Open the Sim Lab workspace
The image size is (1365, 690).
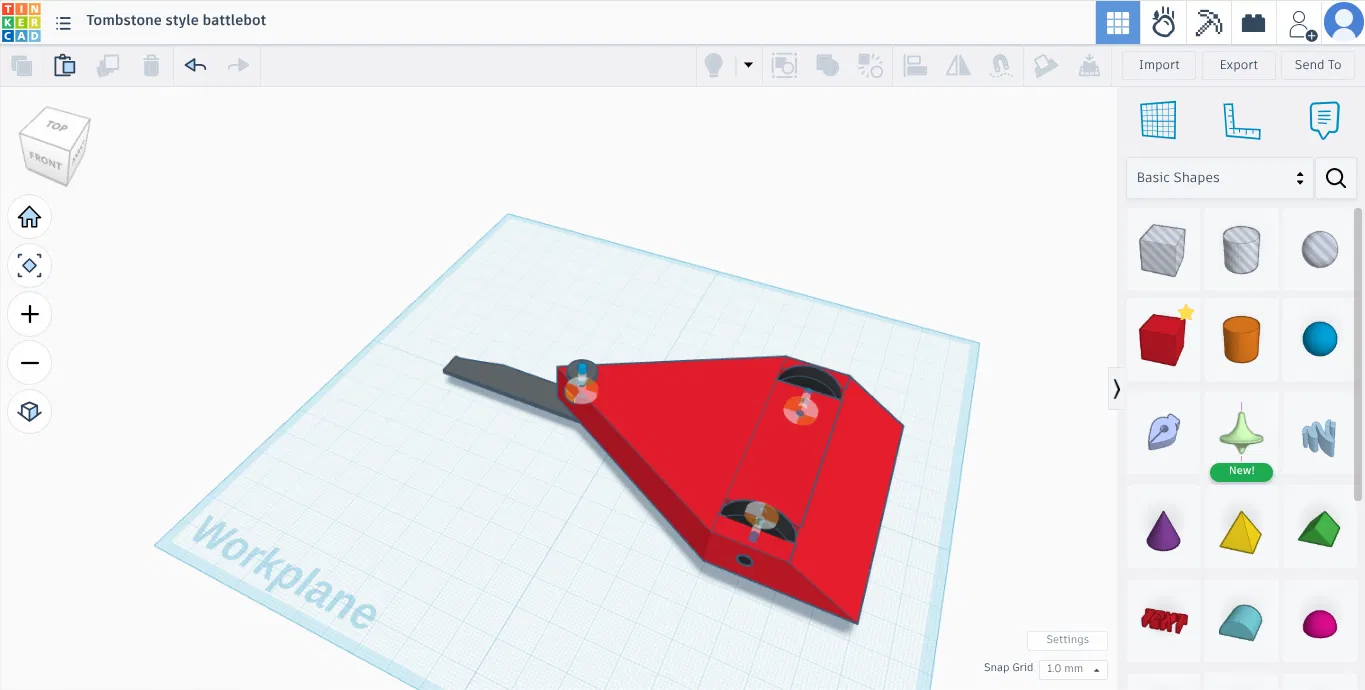pos(1163,22)
